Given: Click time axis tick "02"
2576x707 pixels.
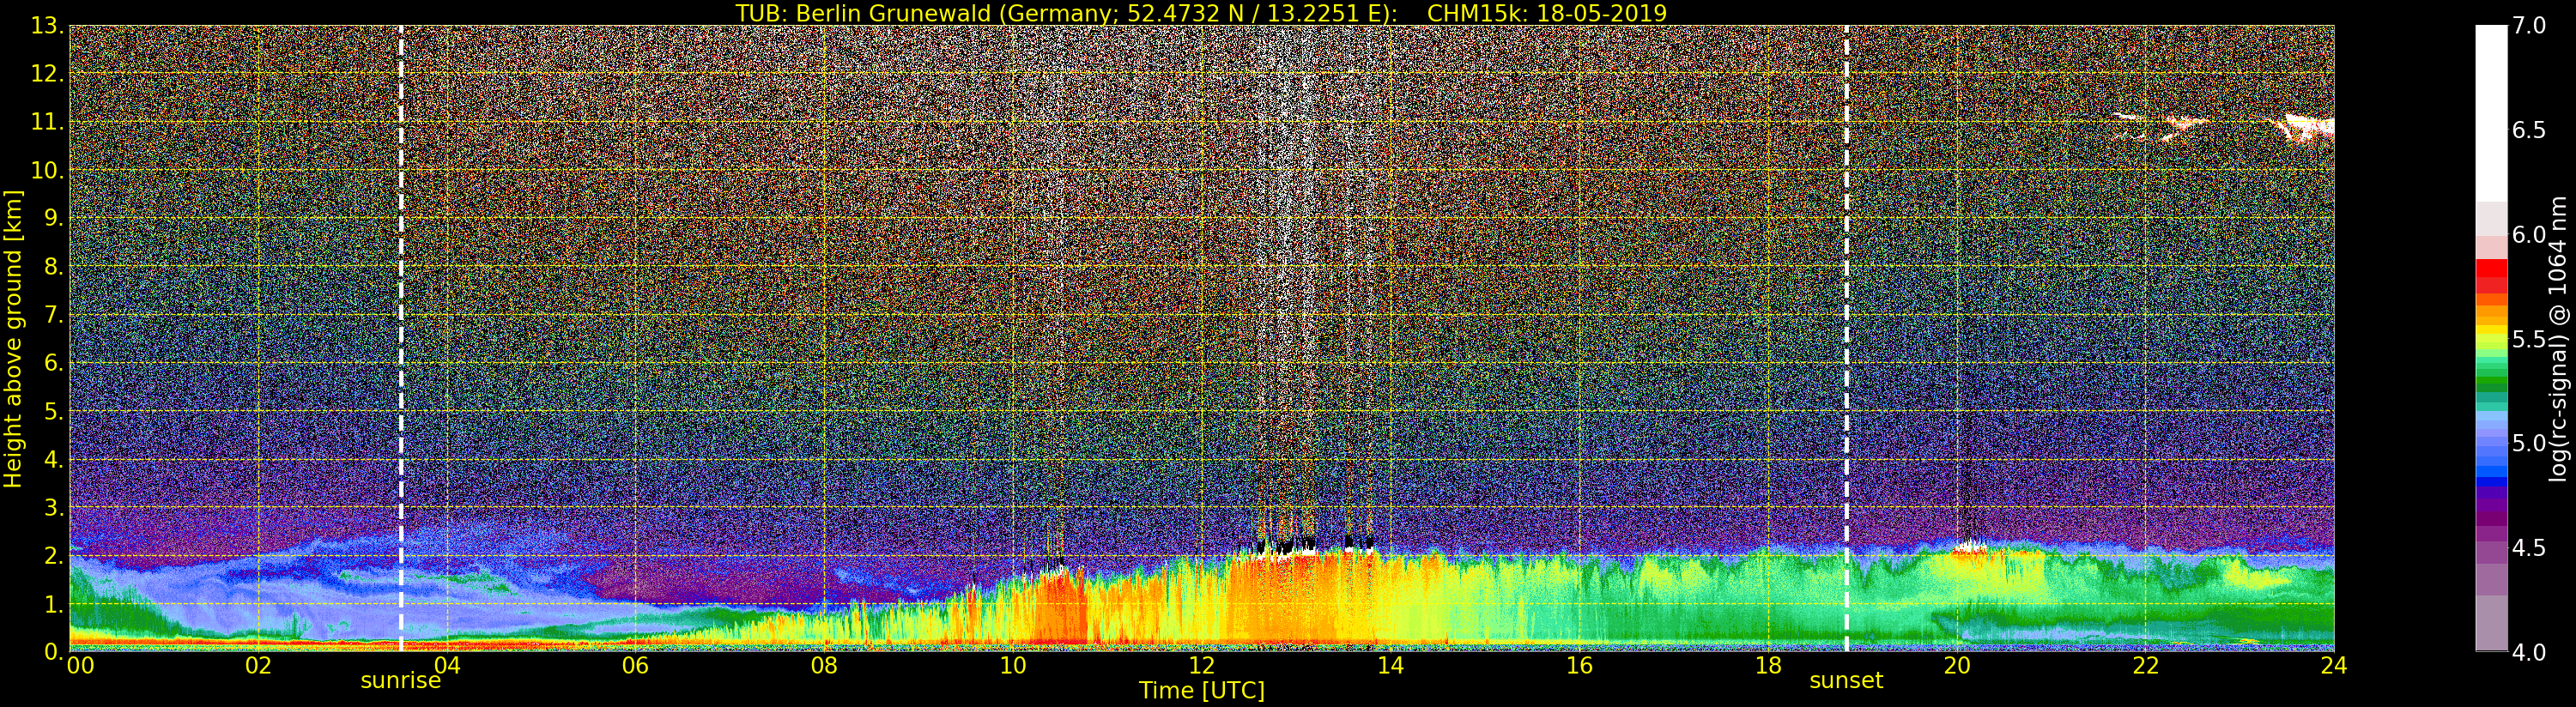Looking at the screenshot, I should click(258, 666).
